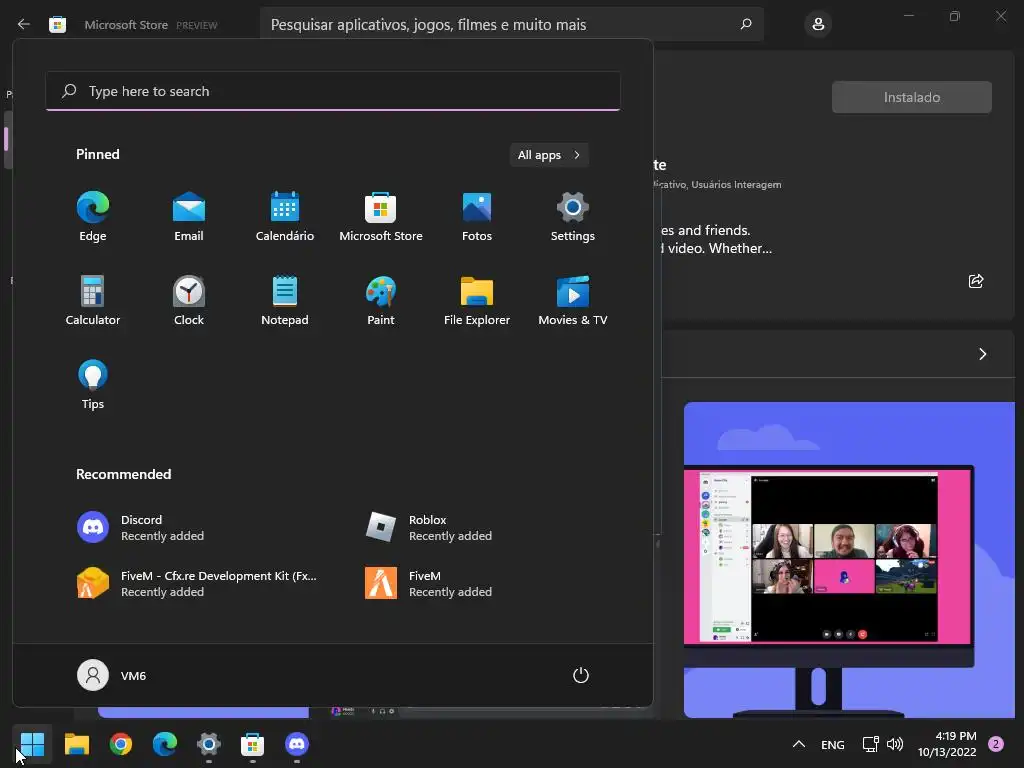
Task: Open the Fotos app
Action: point(477,217)
